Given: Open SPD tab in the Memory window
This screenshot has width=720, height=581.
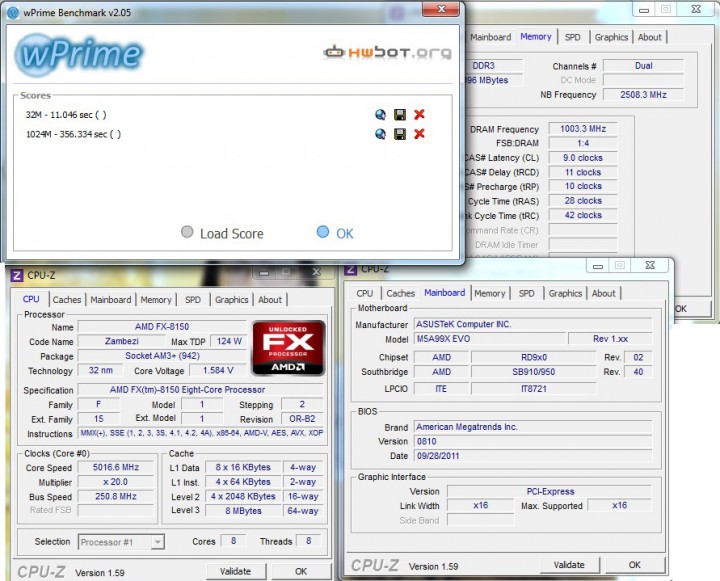Looking at the screenshot, I should [573, 37].
